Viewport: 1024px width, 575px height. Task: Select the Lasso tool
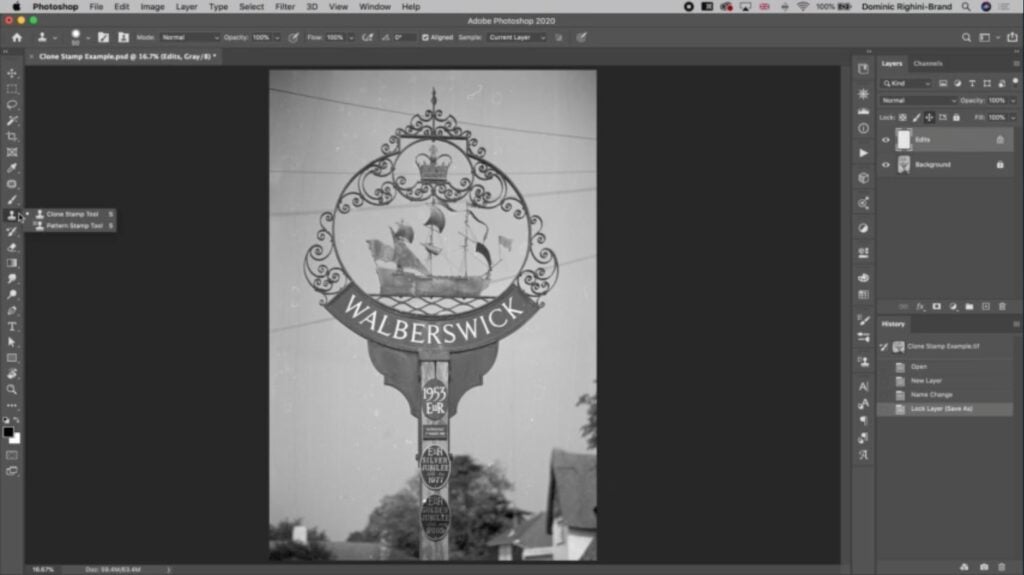pyautogui.click(x=12, y=105)
